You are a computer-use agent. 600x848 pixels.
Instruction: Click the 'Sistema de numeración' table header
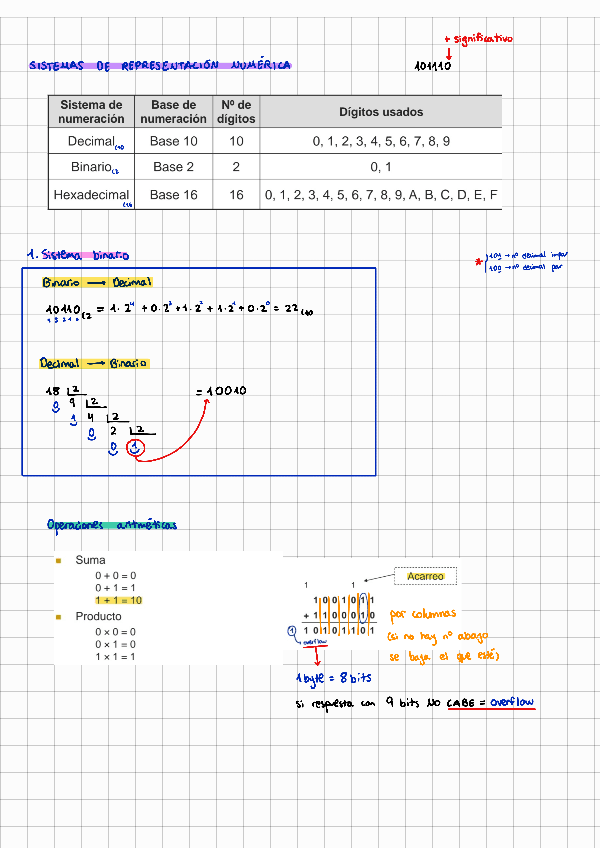91,112
